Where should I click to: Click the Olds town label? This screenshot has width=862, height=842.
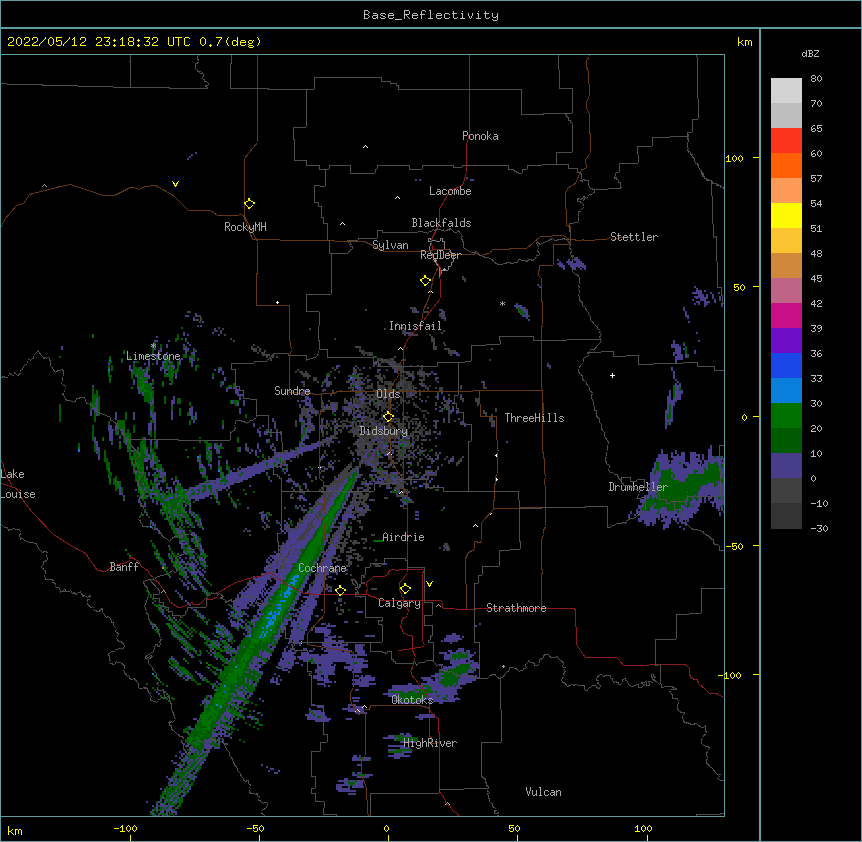coord(388,394)
